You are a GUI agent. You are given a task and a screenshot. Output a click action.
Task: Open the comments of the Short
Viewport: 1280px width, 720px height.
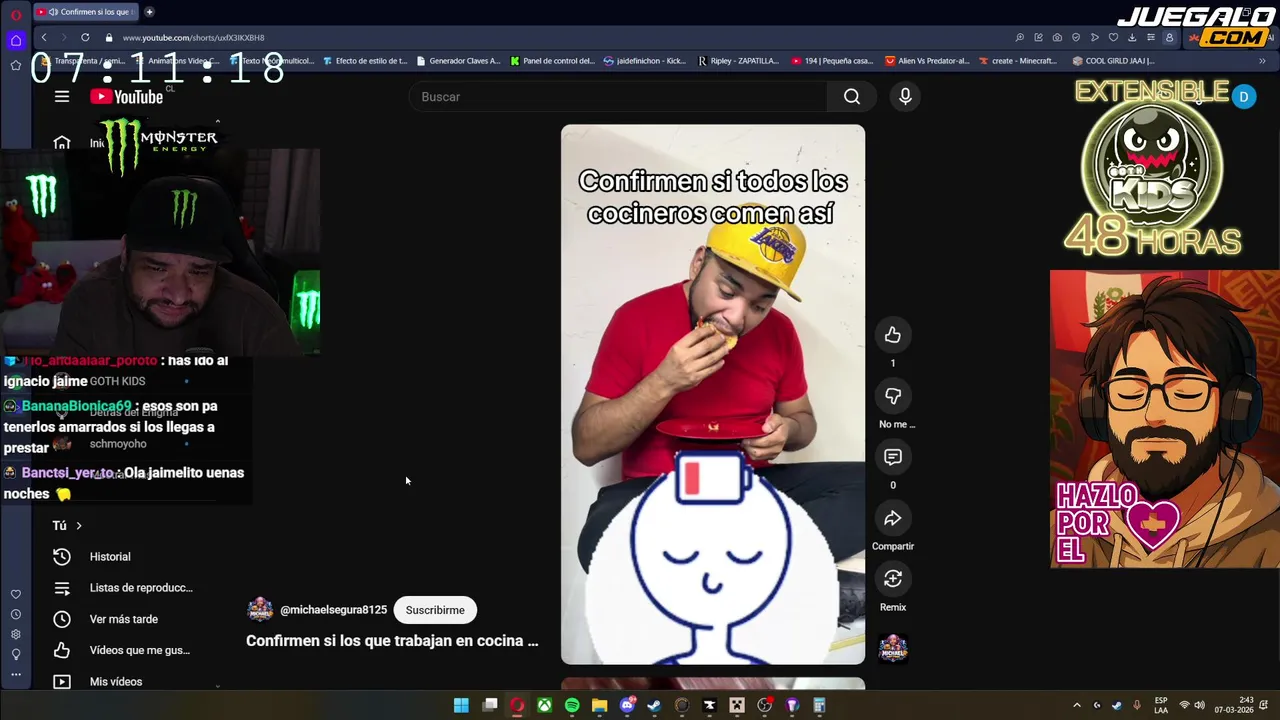coord(893,457)
